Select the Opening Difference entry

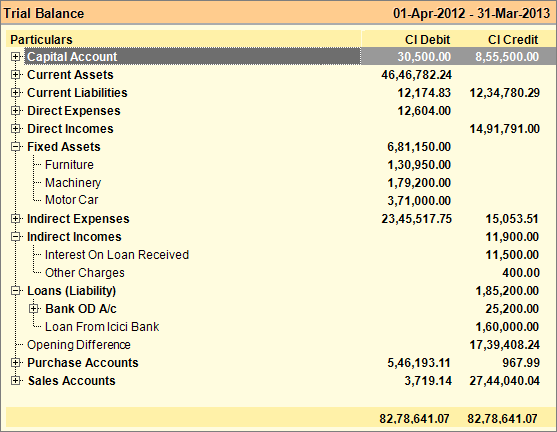[x=79, y=345]
